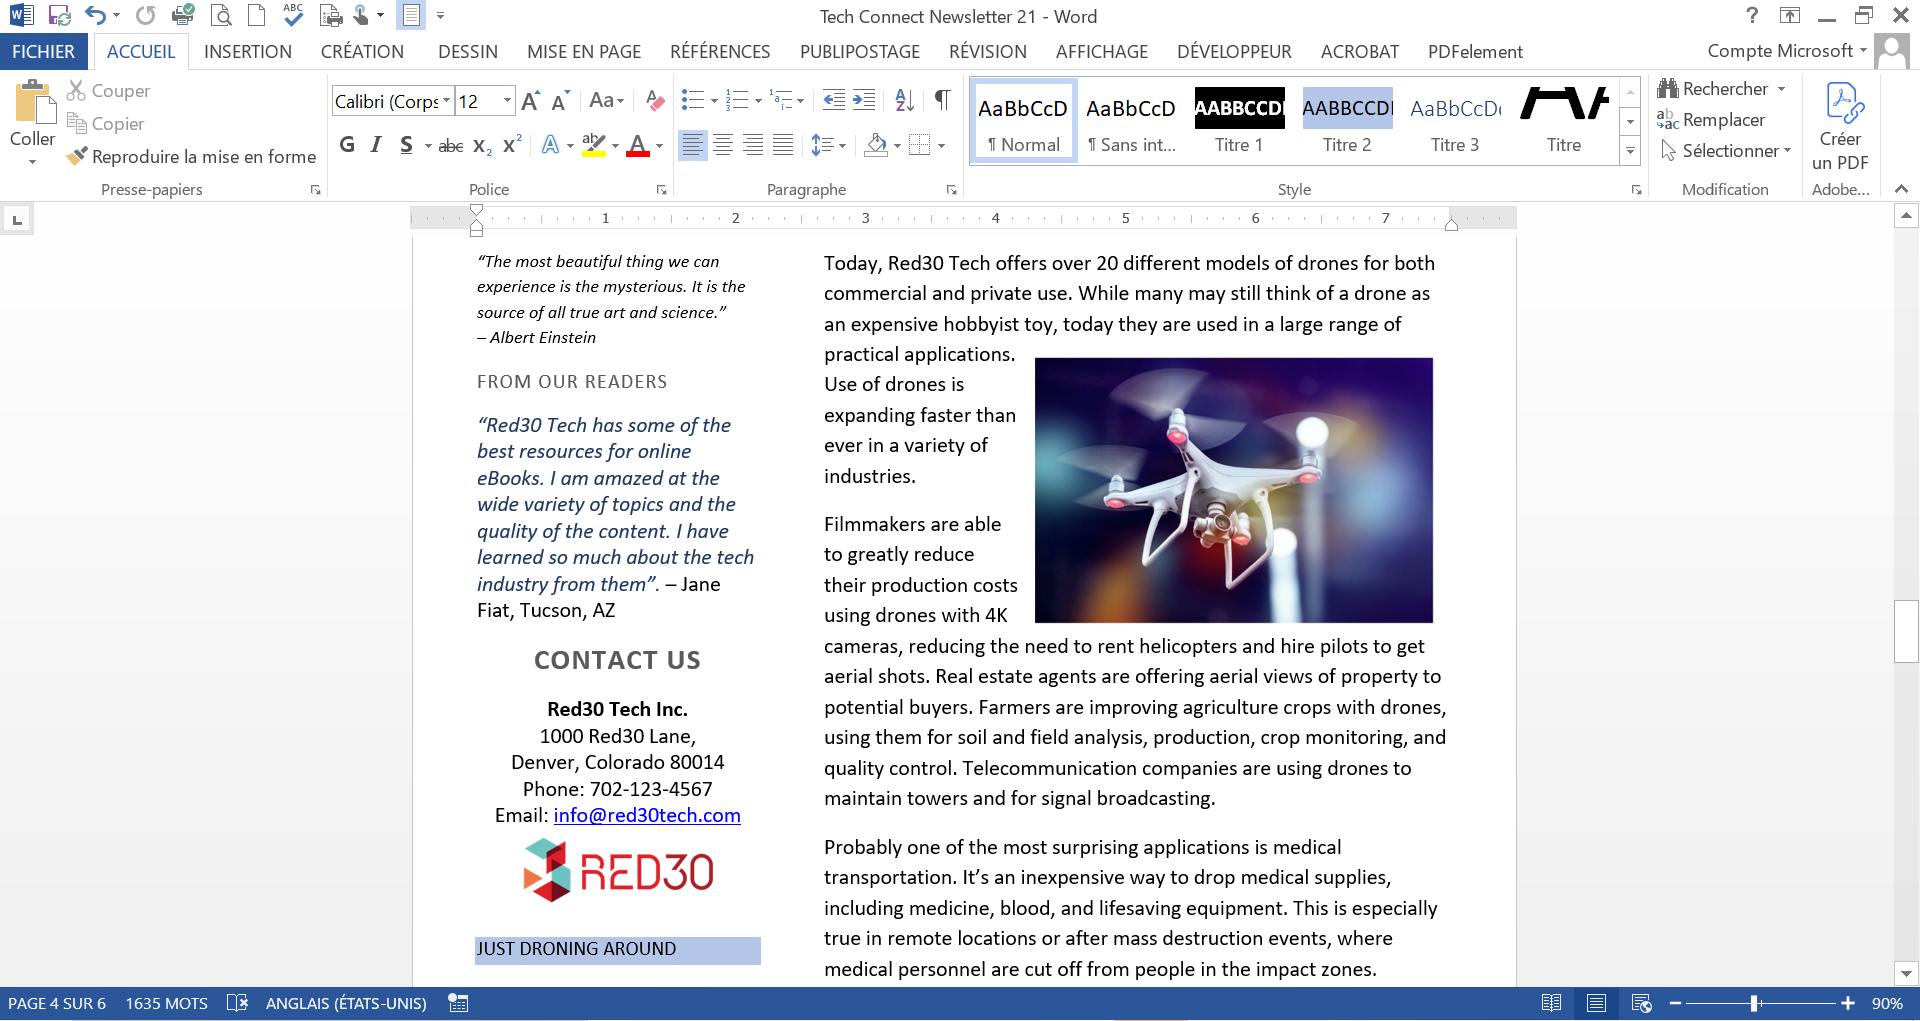Screen dimensions: 1920x1021
Task: Open font size 12 dropdown
Action: click(x=507, y=101)
